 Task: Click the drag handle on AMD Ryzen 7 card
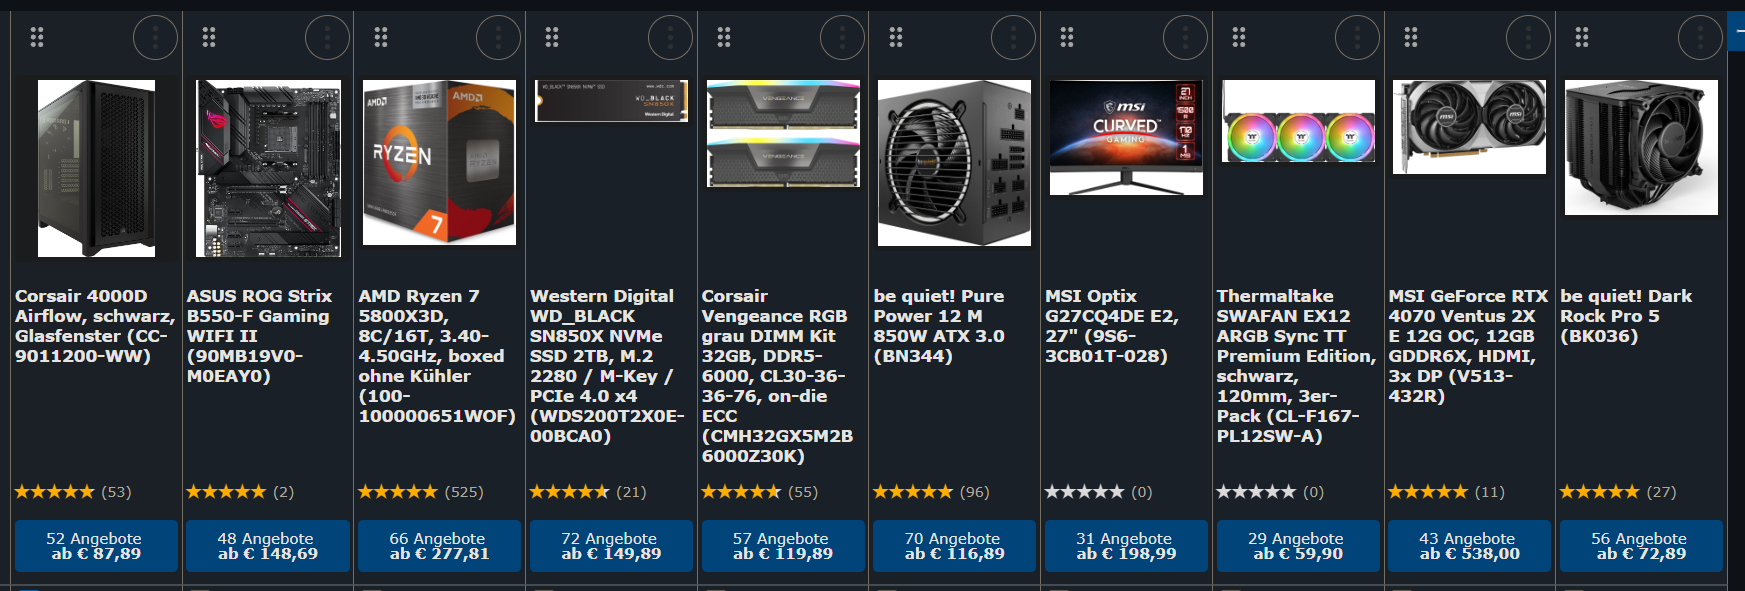(381, 38)
